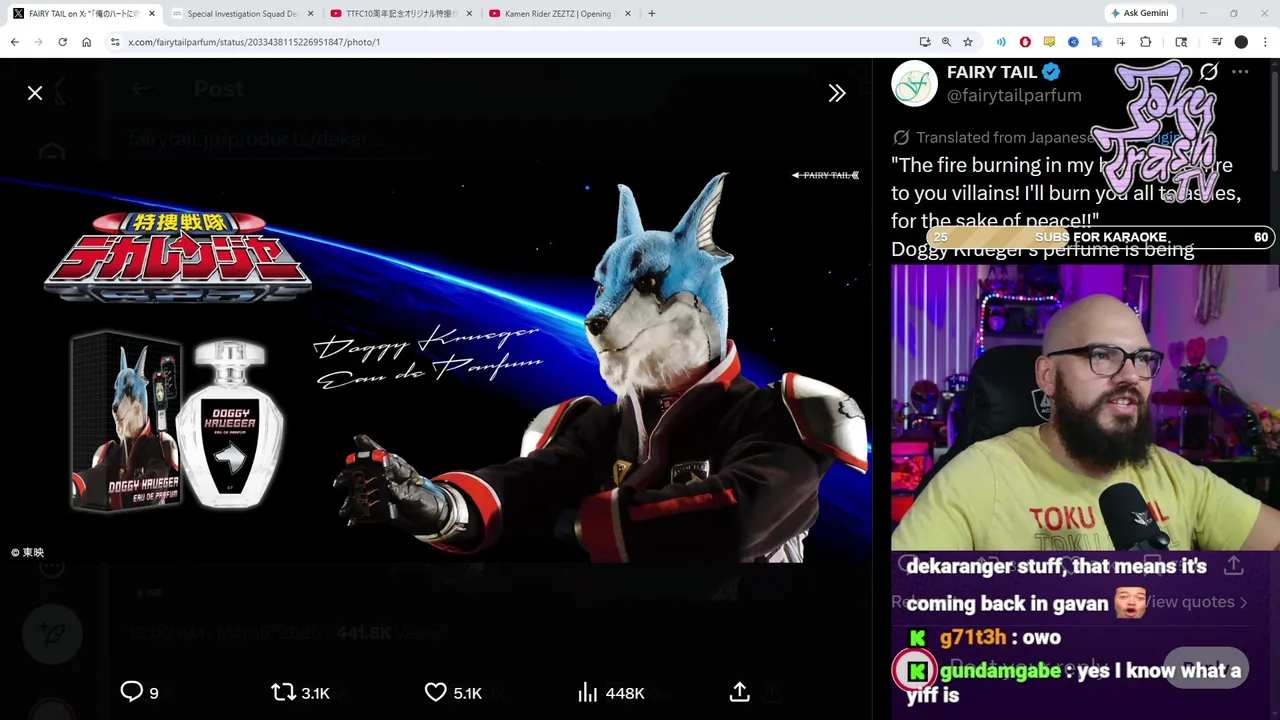Bookmark this page with star icon

pyautogui.click(x=968, y=42)
